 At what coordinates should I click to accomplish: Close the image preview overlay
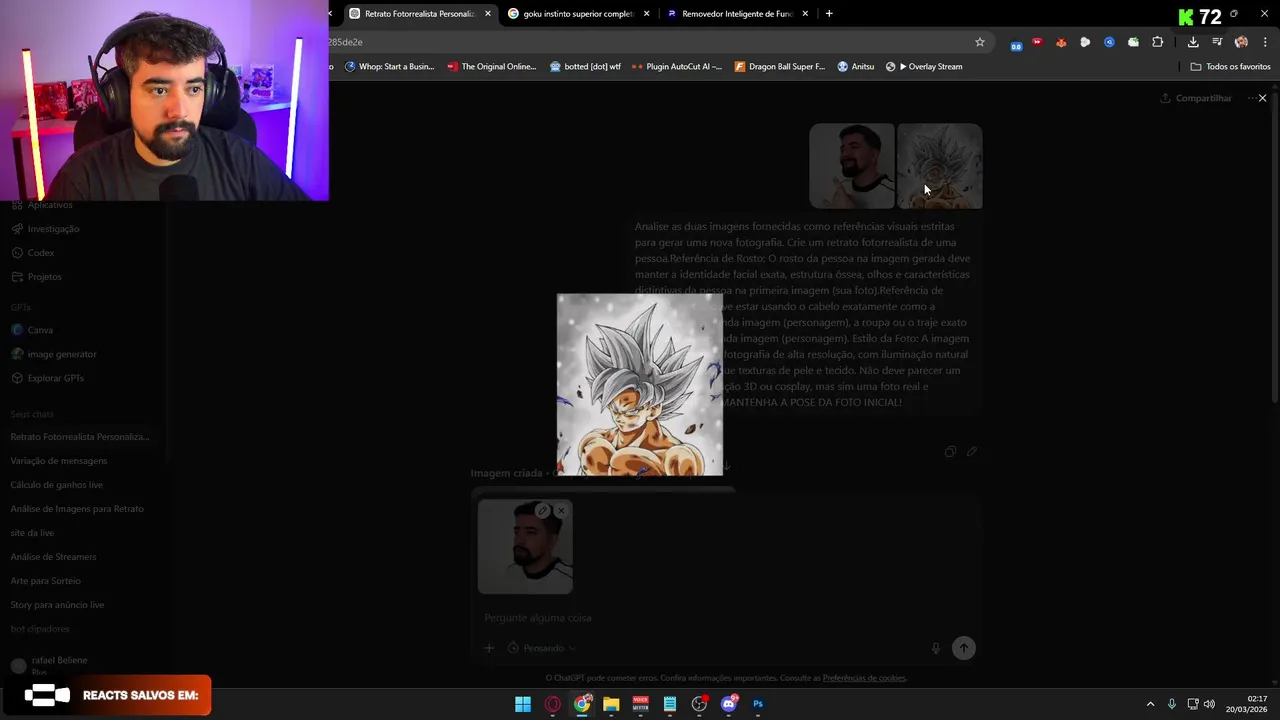pyautogui.click(x=1263, y=98)
